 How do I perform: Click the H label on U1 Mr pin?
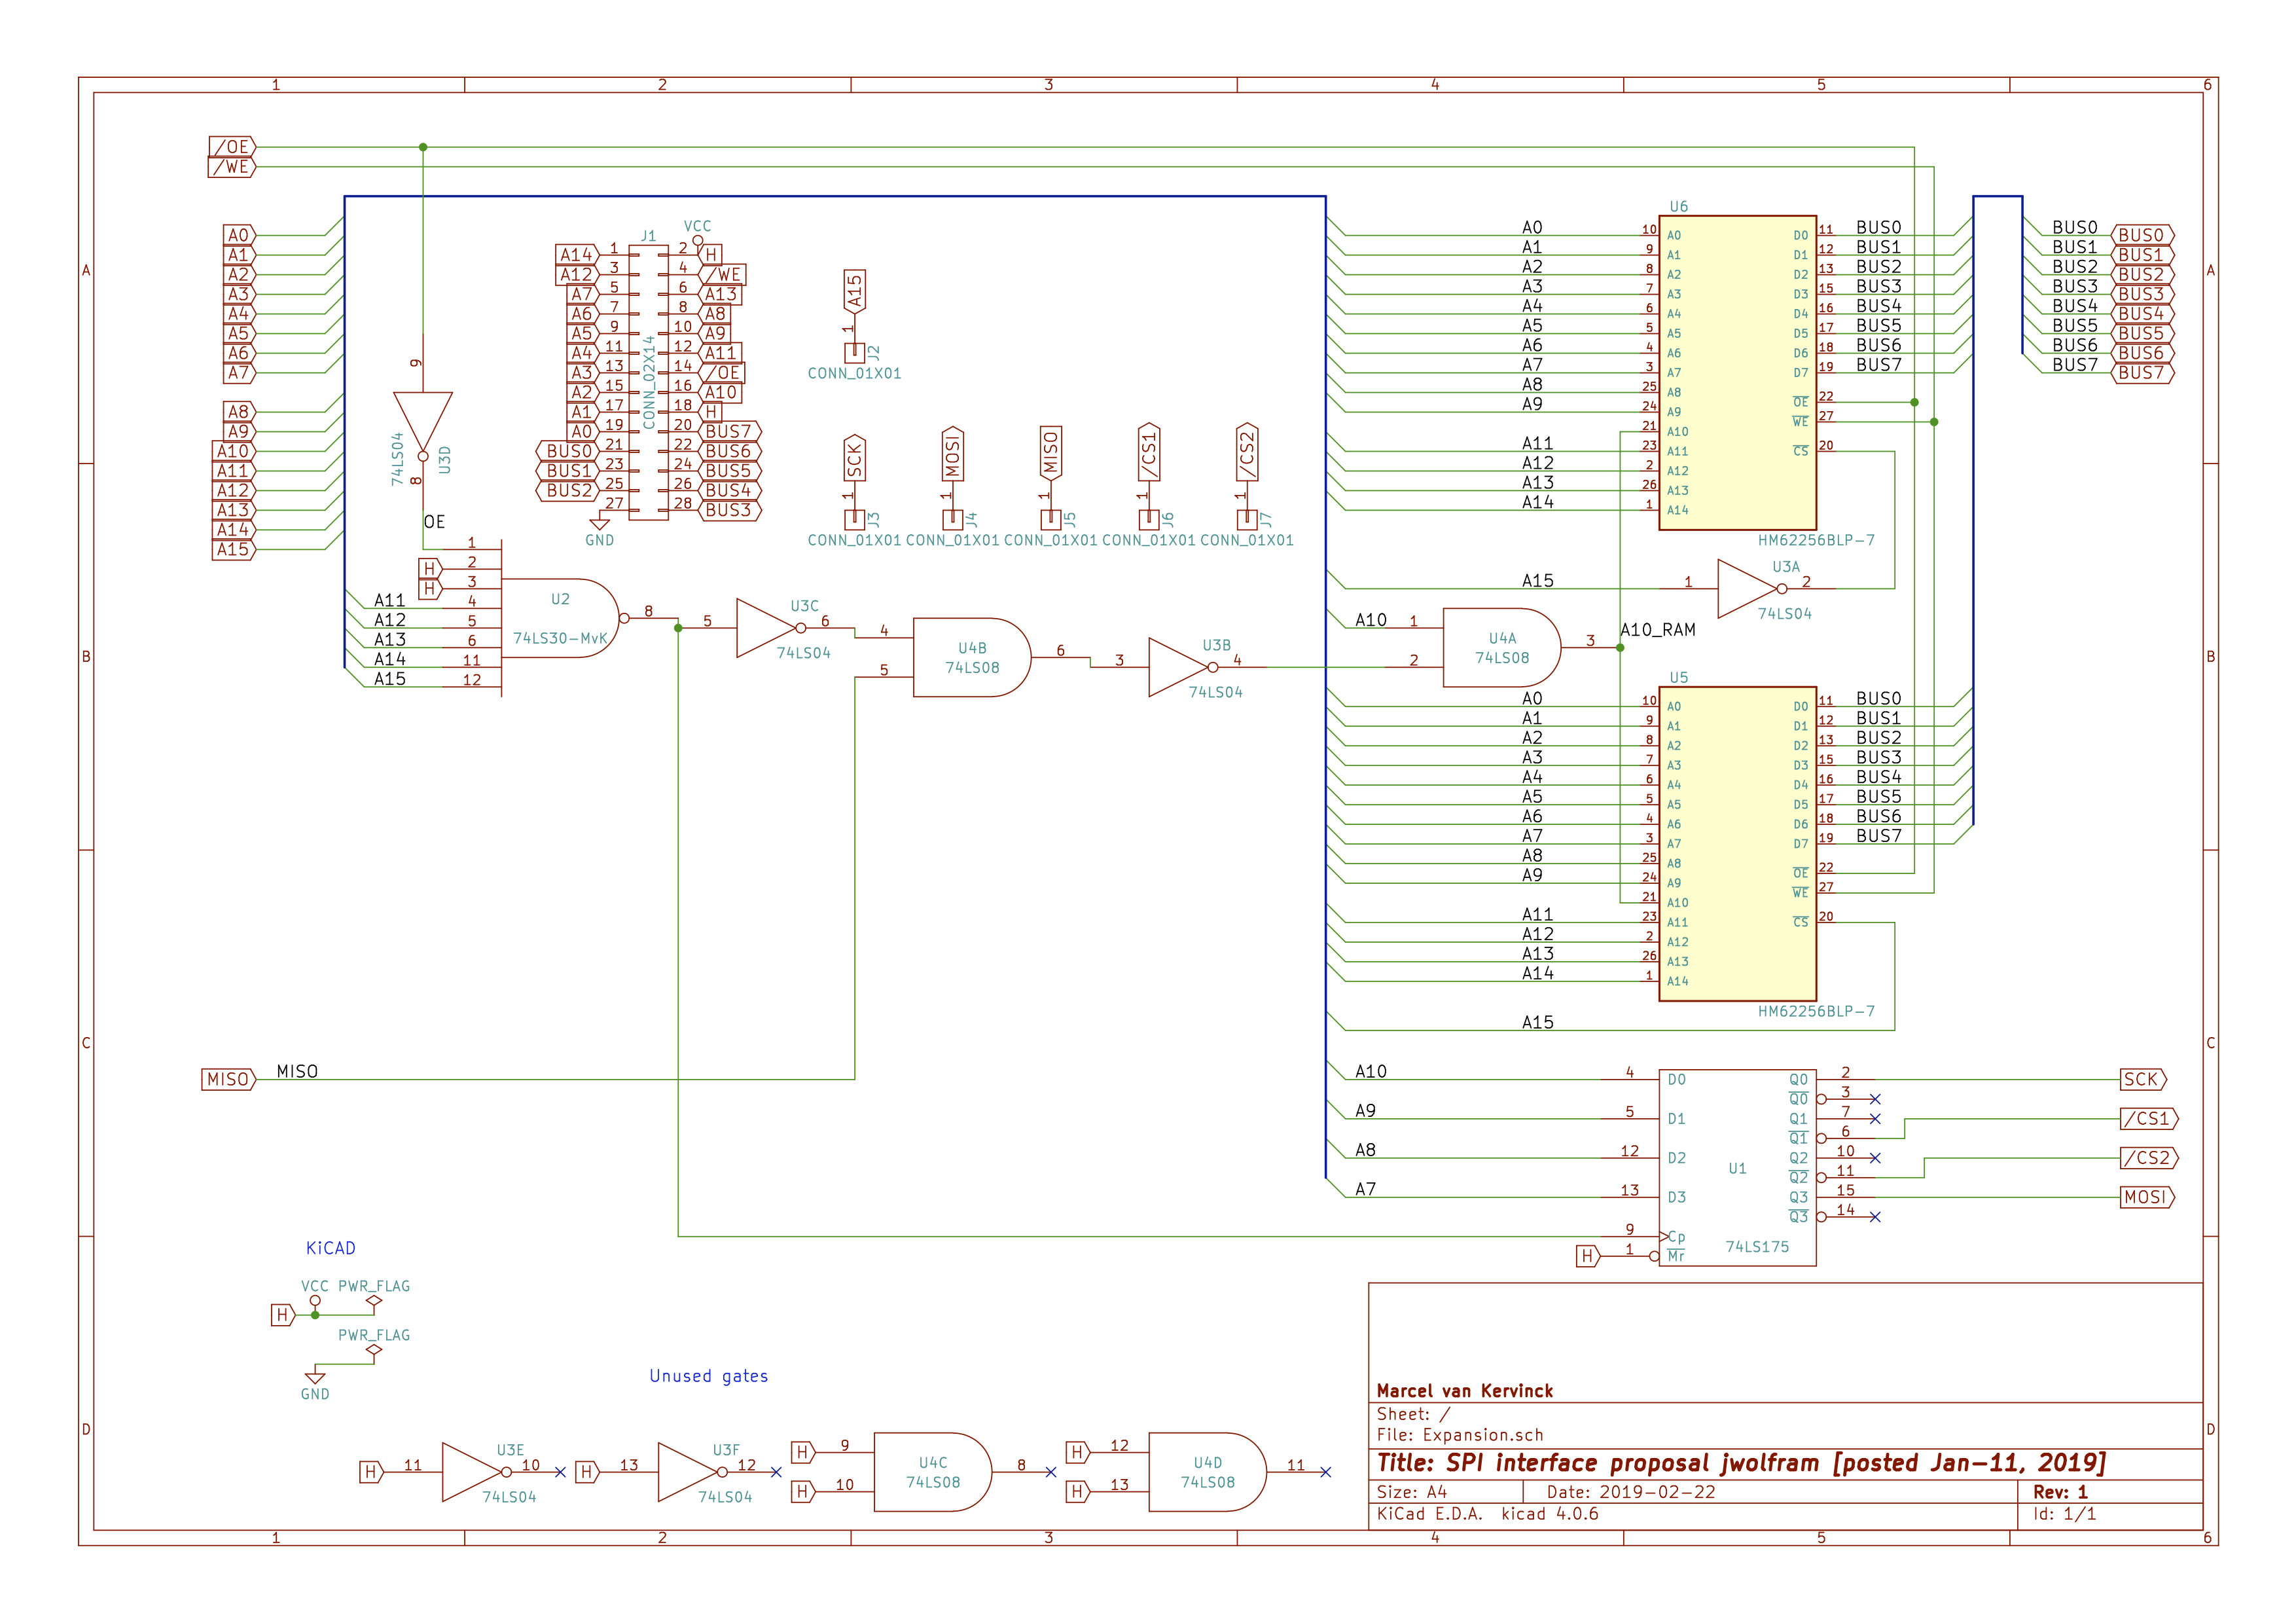(1588, 1256)
